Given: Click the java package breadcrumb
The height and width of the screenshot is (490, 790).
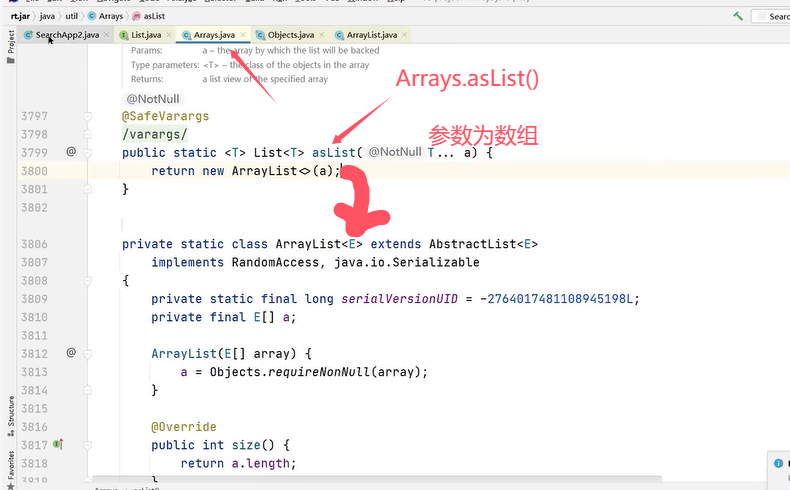Looking at the screenshot, I should pyautogui.click(x=47, y=16).
